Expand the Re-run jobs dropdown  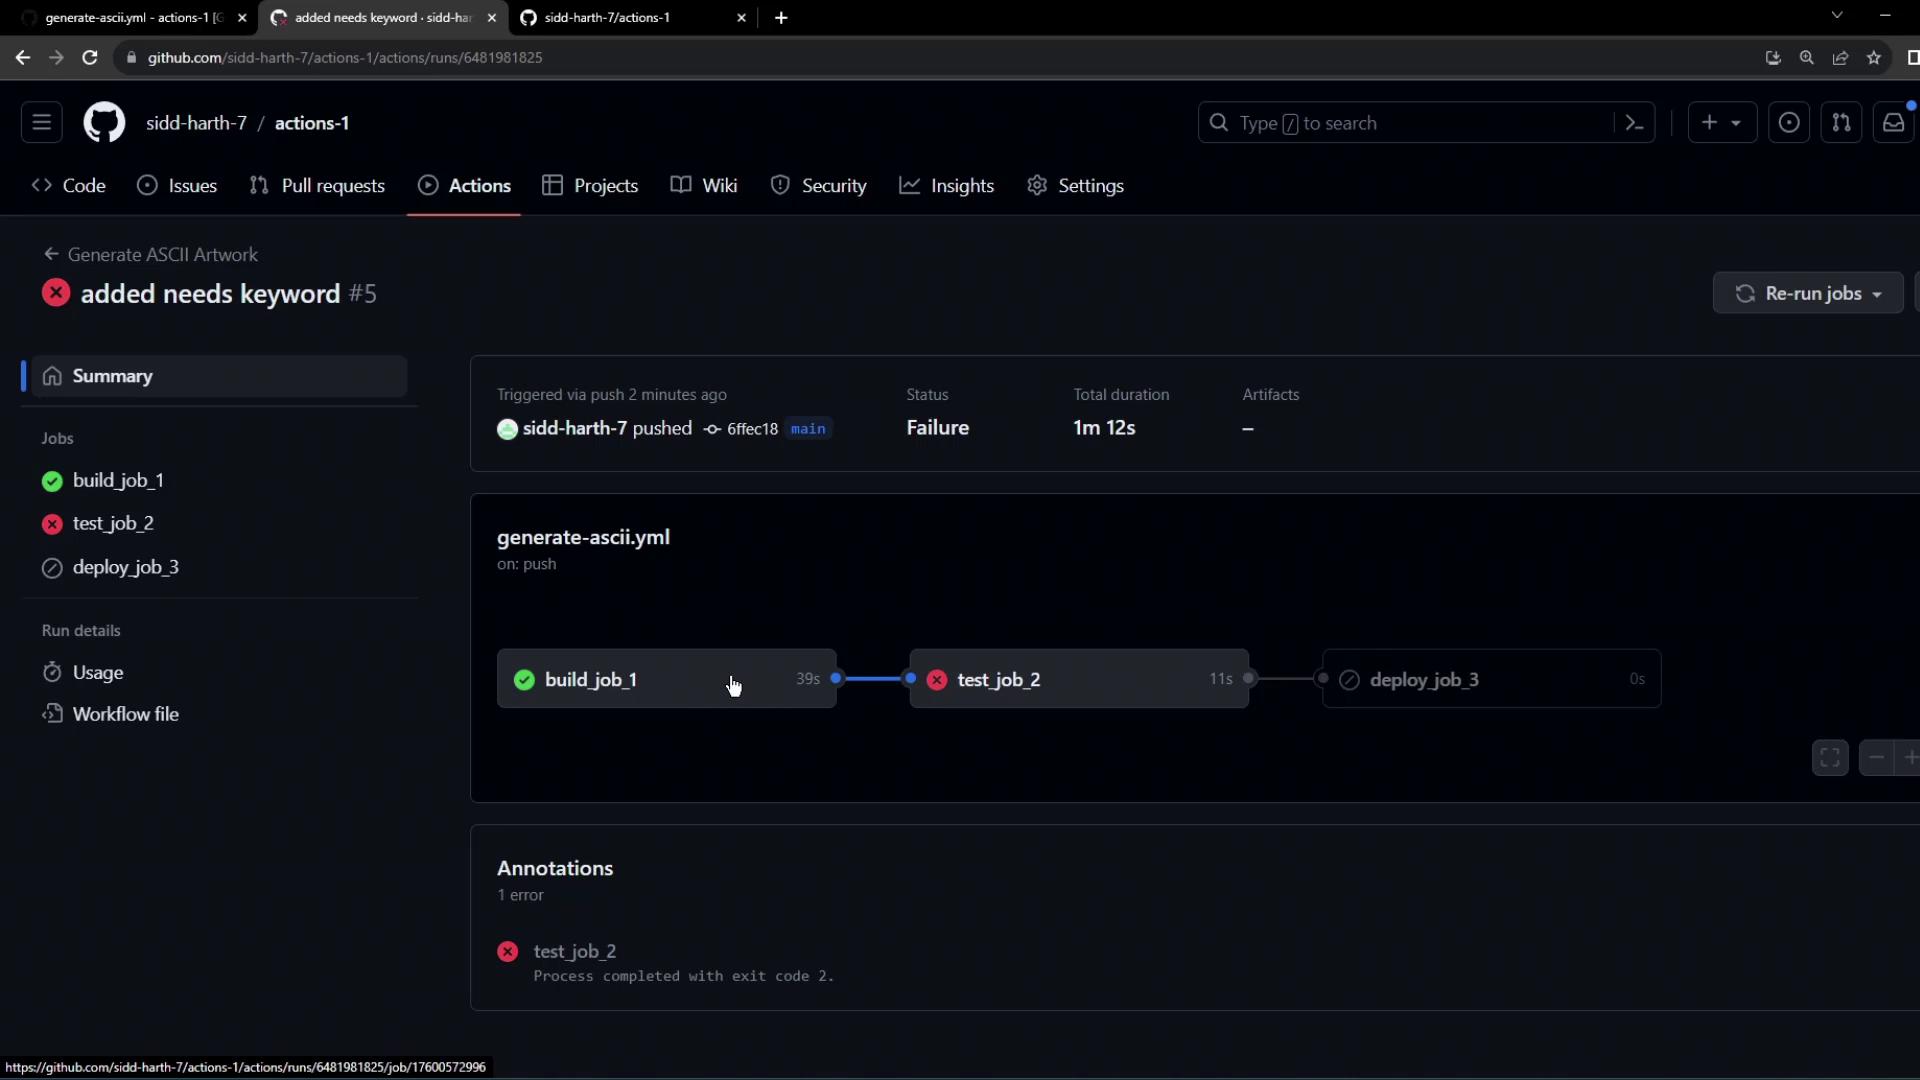click(x=1808, y=293)
